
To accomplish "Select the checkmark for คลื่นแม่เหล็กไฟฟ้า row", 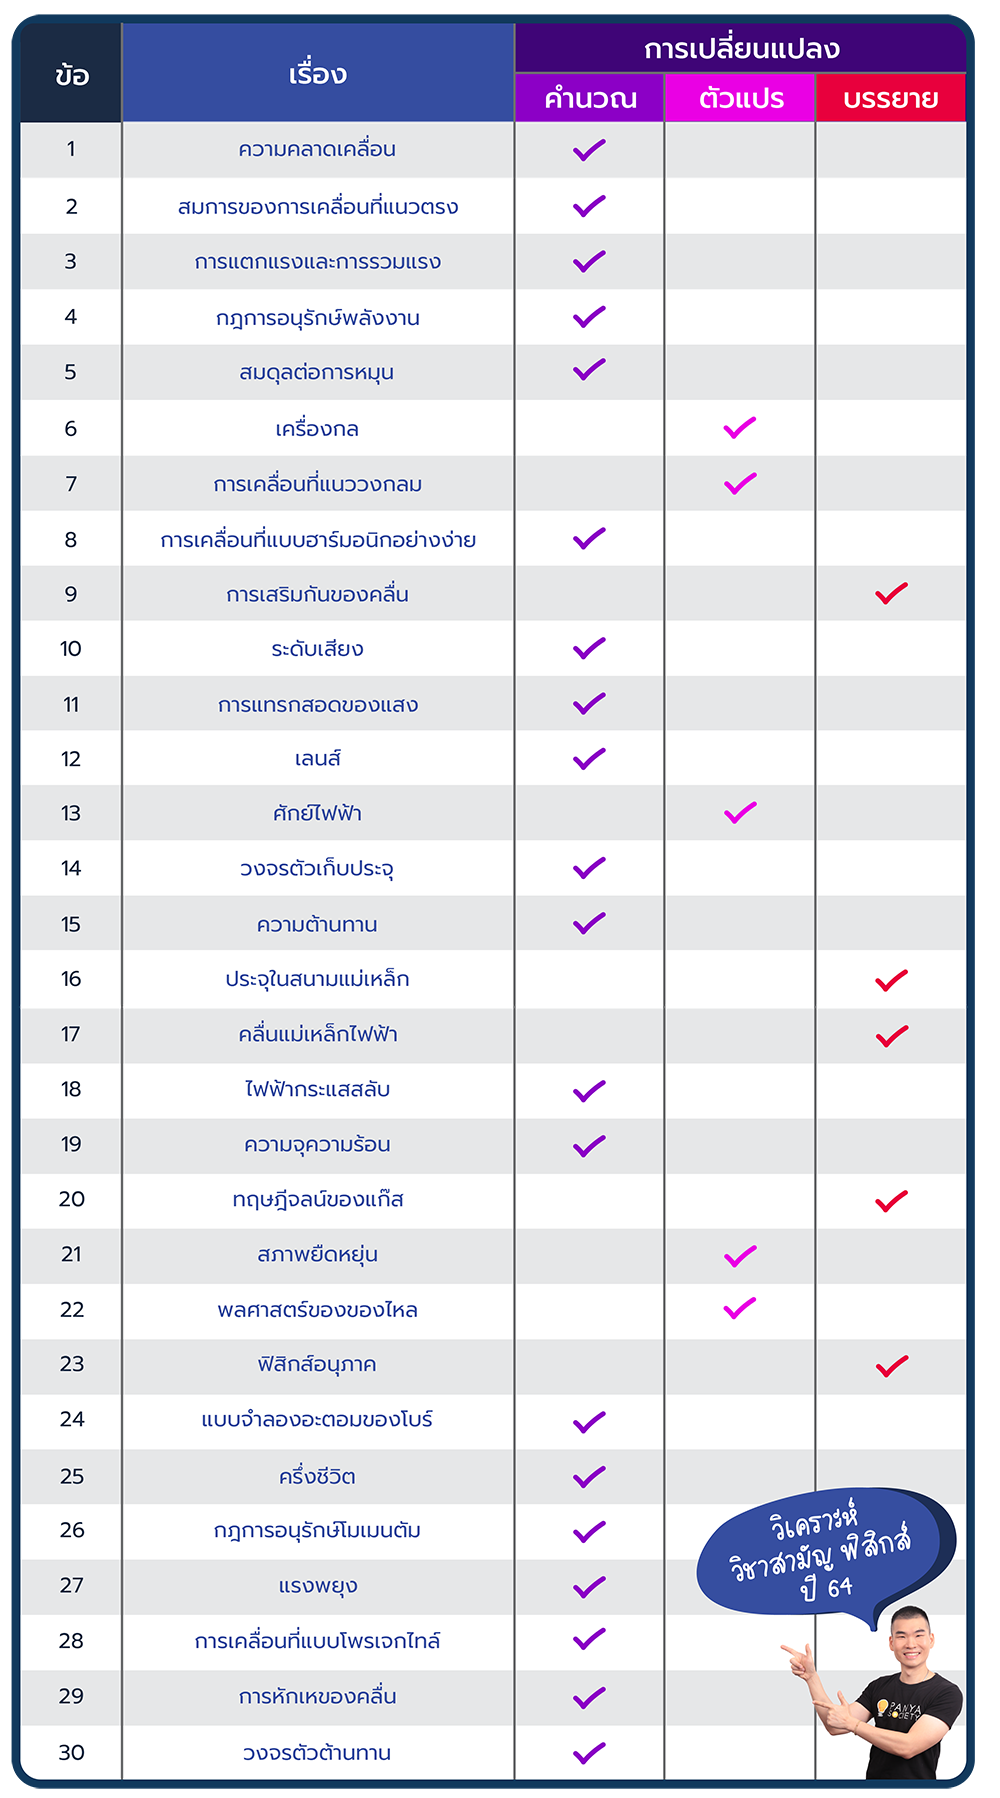I will pos(891,1035).
